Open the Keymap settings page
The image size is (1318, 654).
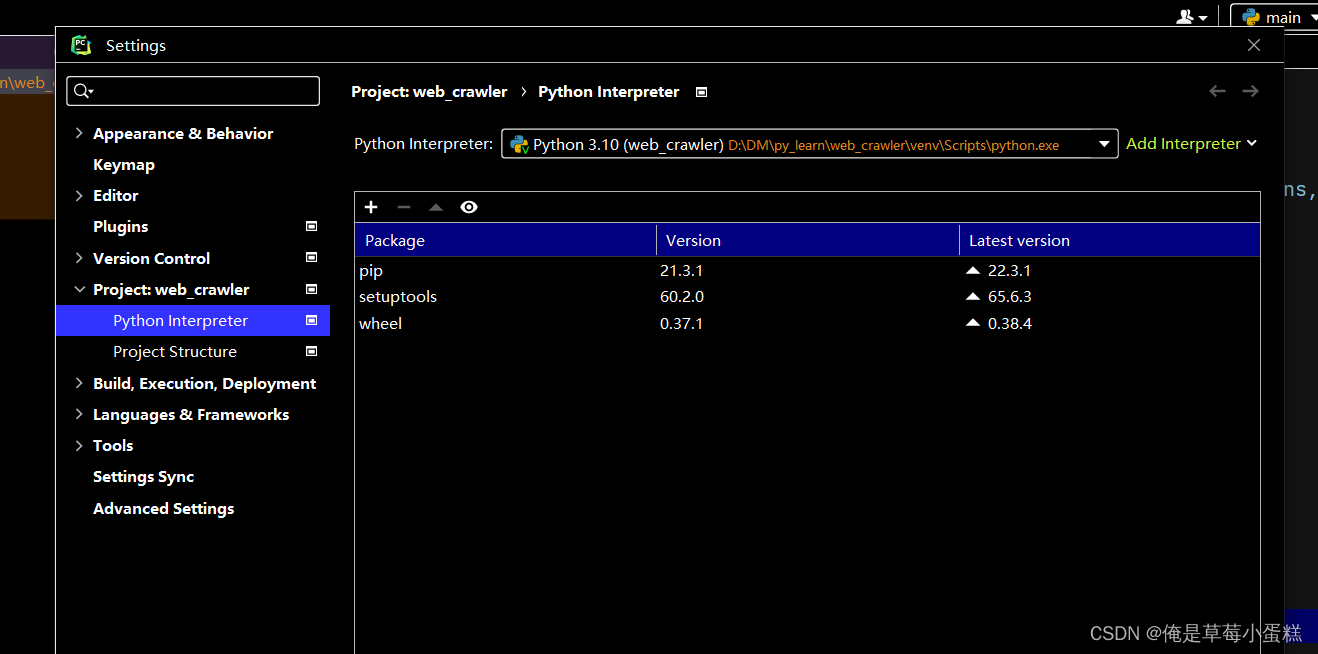point(124,165)
